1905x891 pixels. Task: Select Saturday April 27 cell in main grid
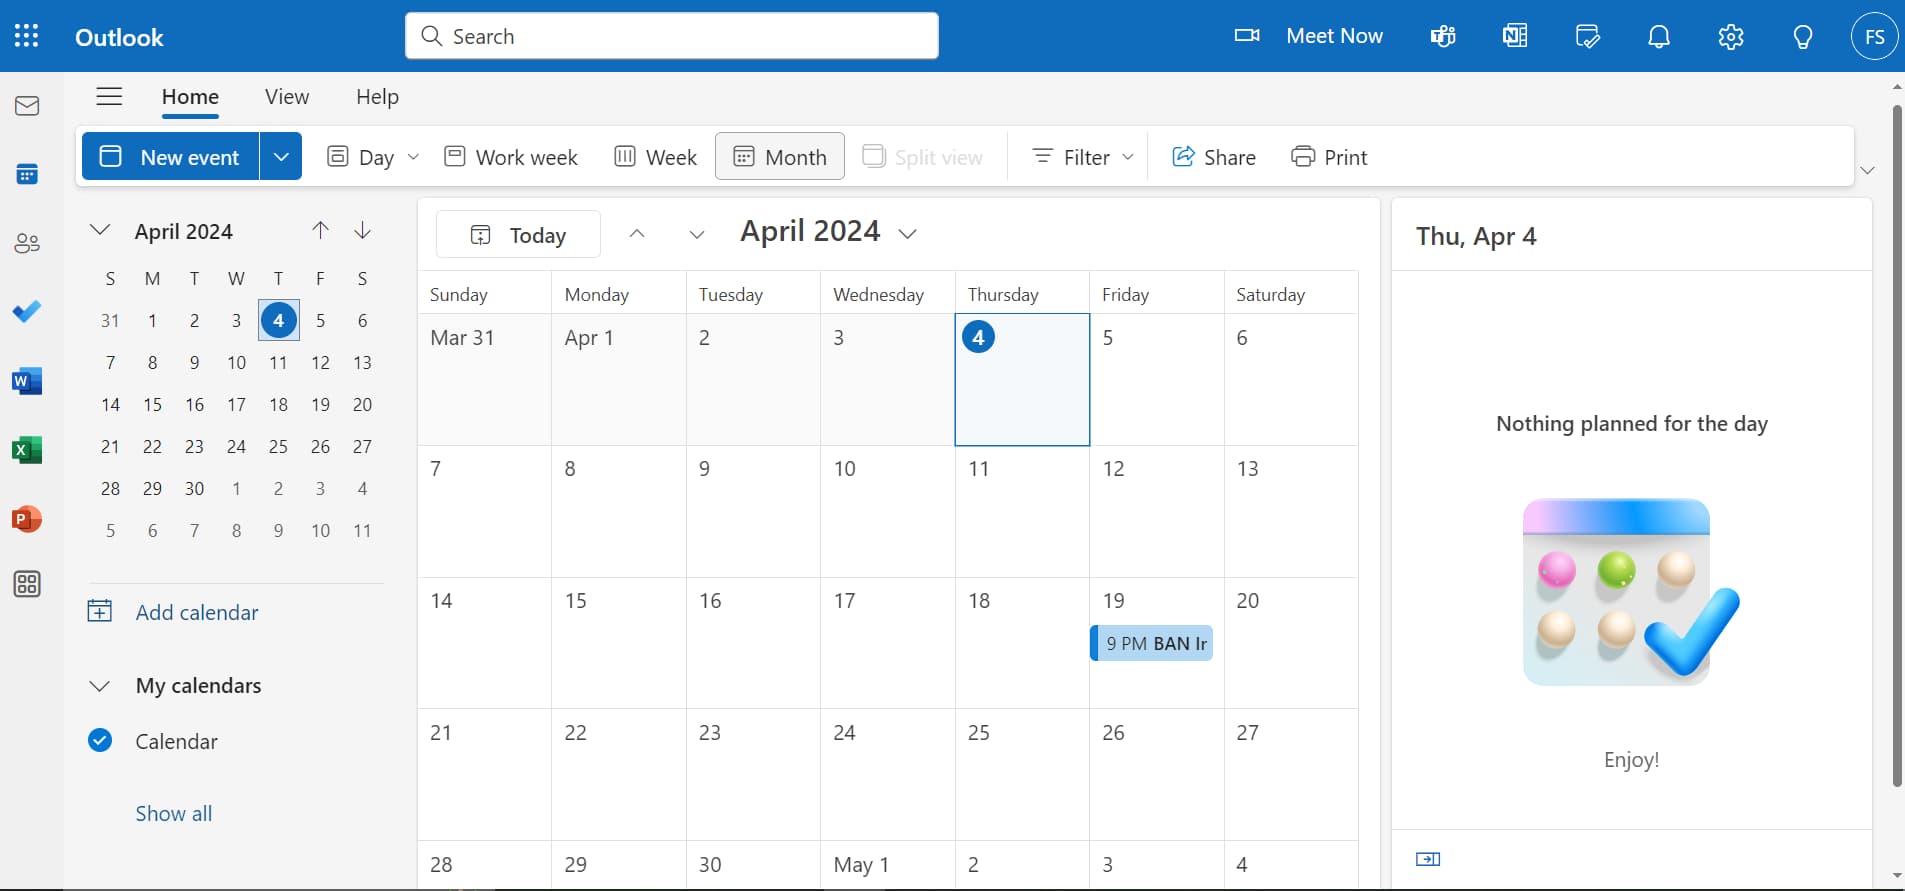point(1291,774)
